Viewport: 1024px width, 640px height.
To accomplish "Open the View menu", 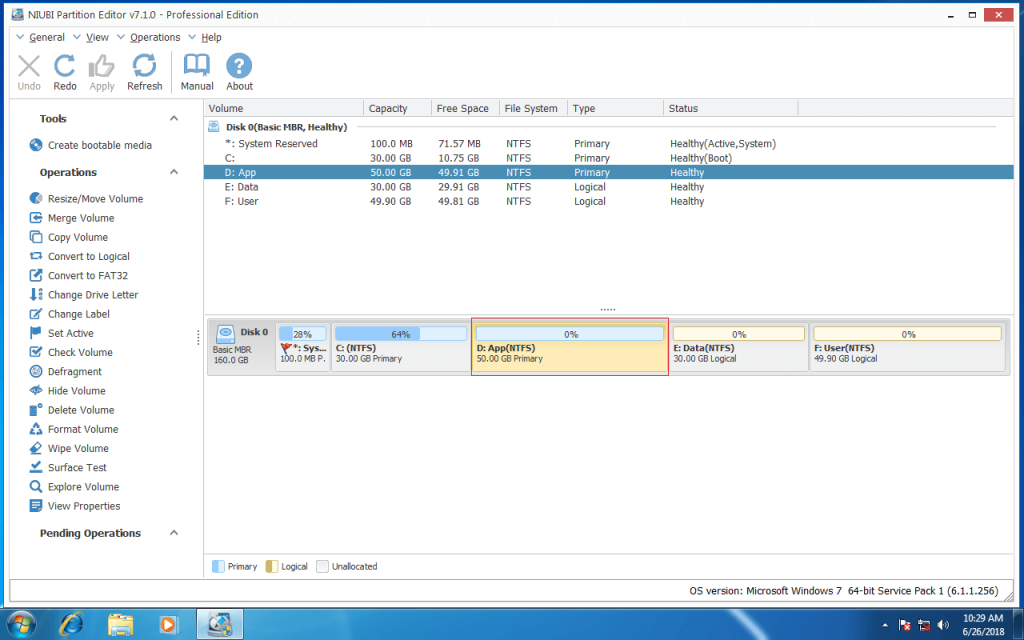I will click(95, 37).
